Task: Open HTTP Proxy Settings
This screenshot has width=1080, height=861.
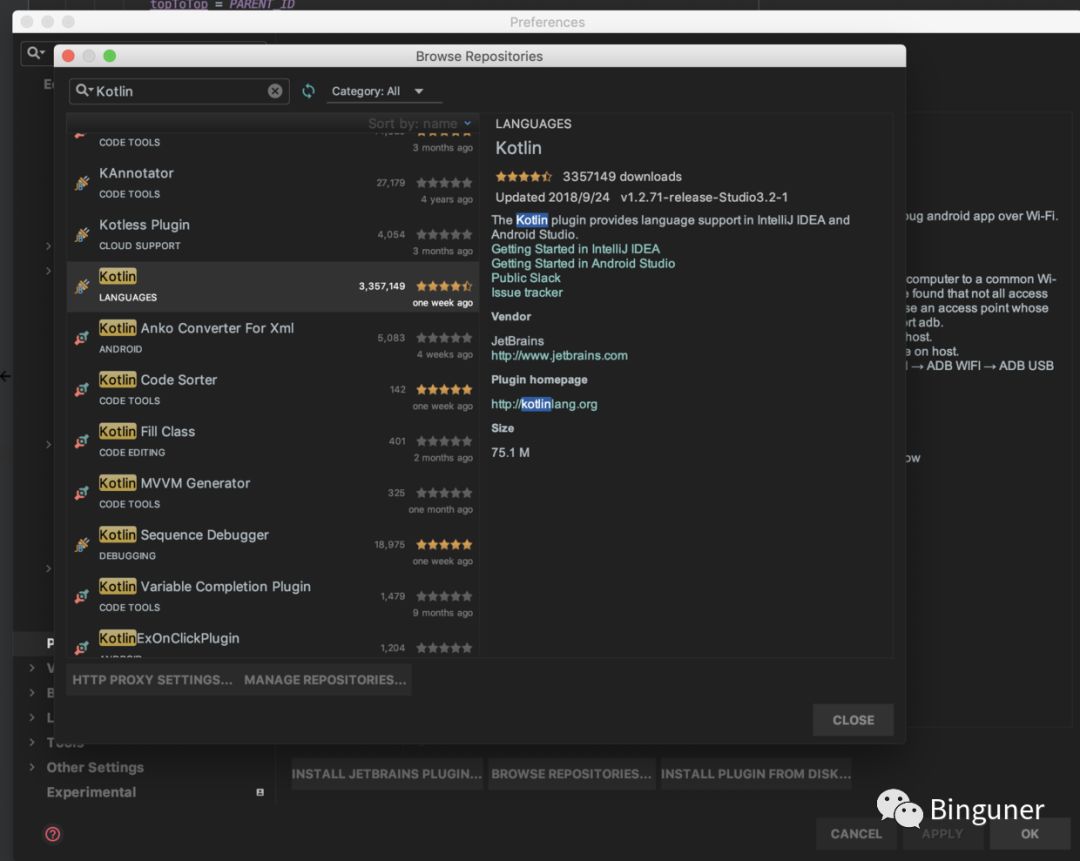Action: [x=152, y=680]
